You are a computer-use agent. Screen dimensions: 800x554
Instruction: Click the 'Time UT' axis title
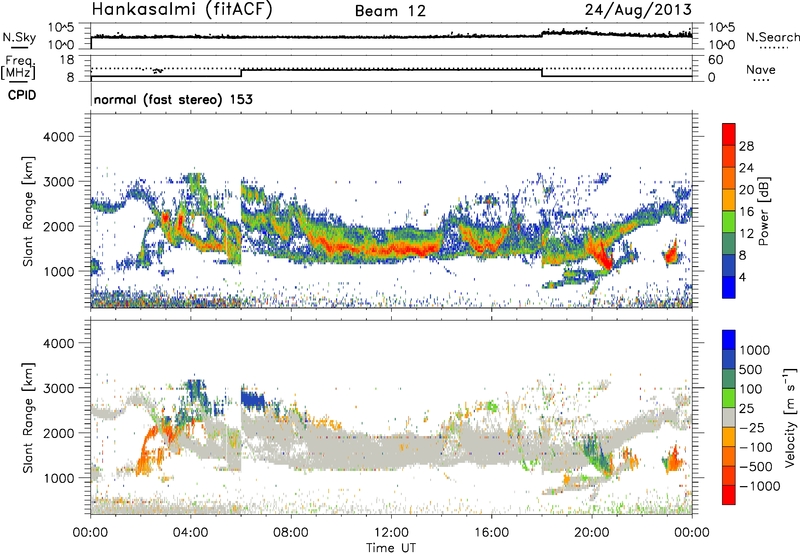point(391,548)
